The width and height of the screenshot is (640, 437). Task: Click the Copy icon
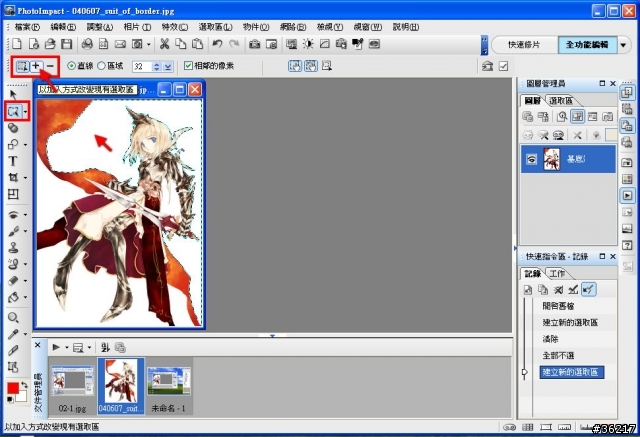tap(180, 44)
